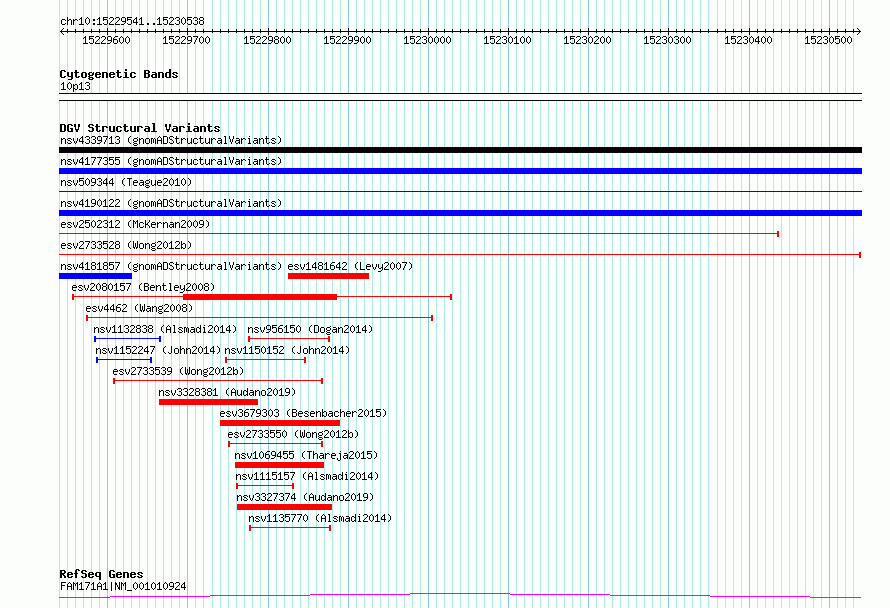
Task: Select the black nsv4339713 variant bar
Action: [x=460, y=150]
